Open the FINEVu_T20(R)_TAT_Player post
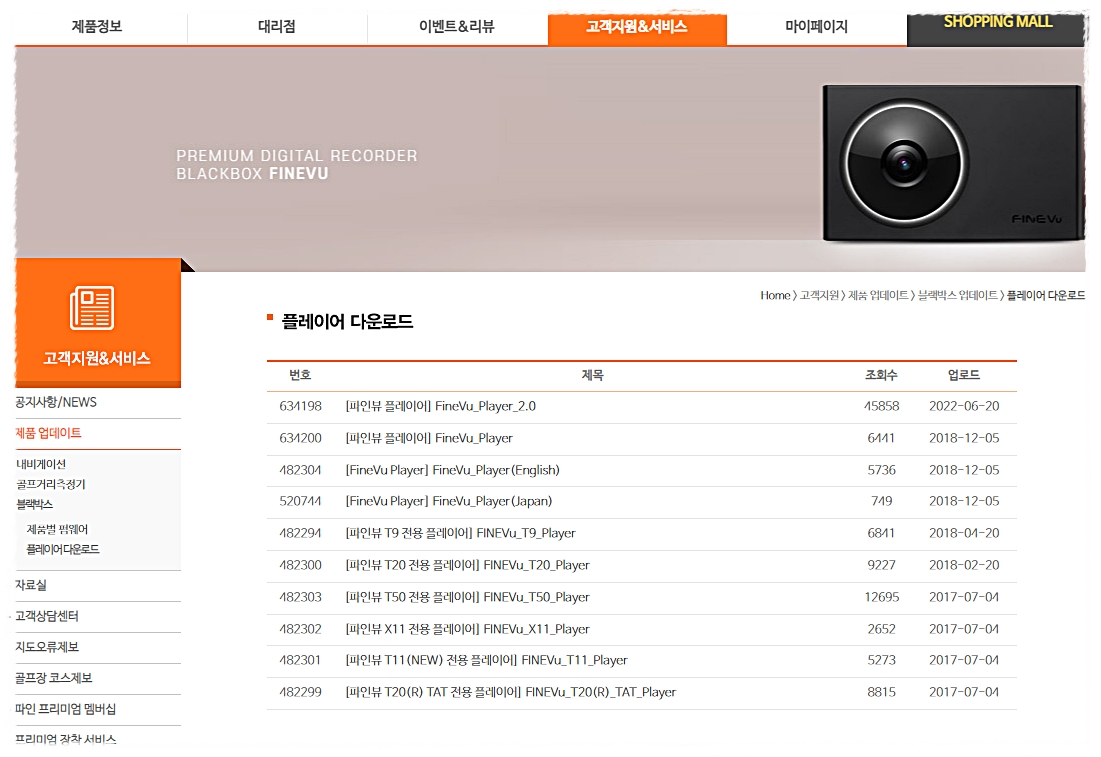The width and height of the screenshot is (1101, 757). click(x=510, y=692)
